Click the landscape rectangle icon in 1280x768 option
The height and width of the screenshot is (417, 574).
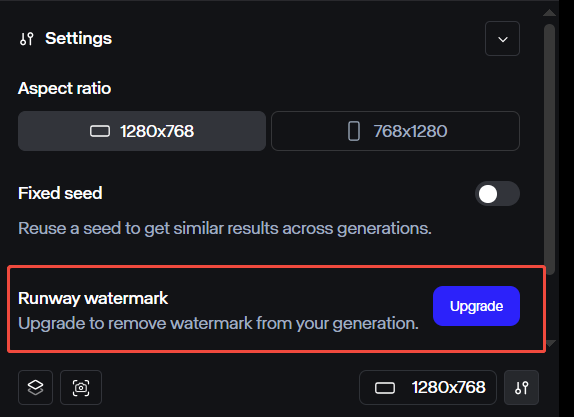[100, 131]
